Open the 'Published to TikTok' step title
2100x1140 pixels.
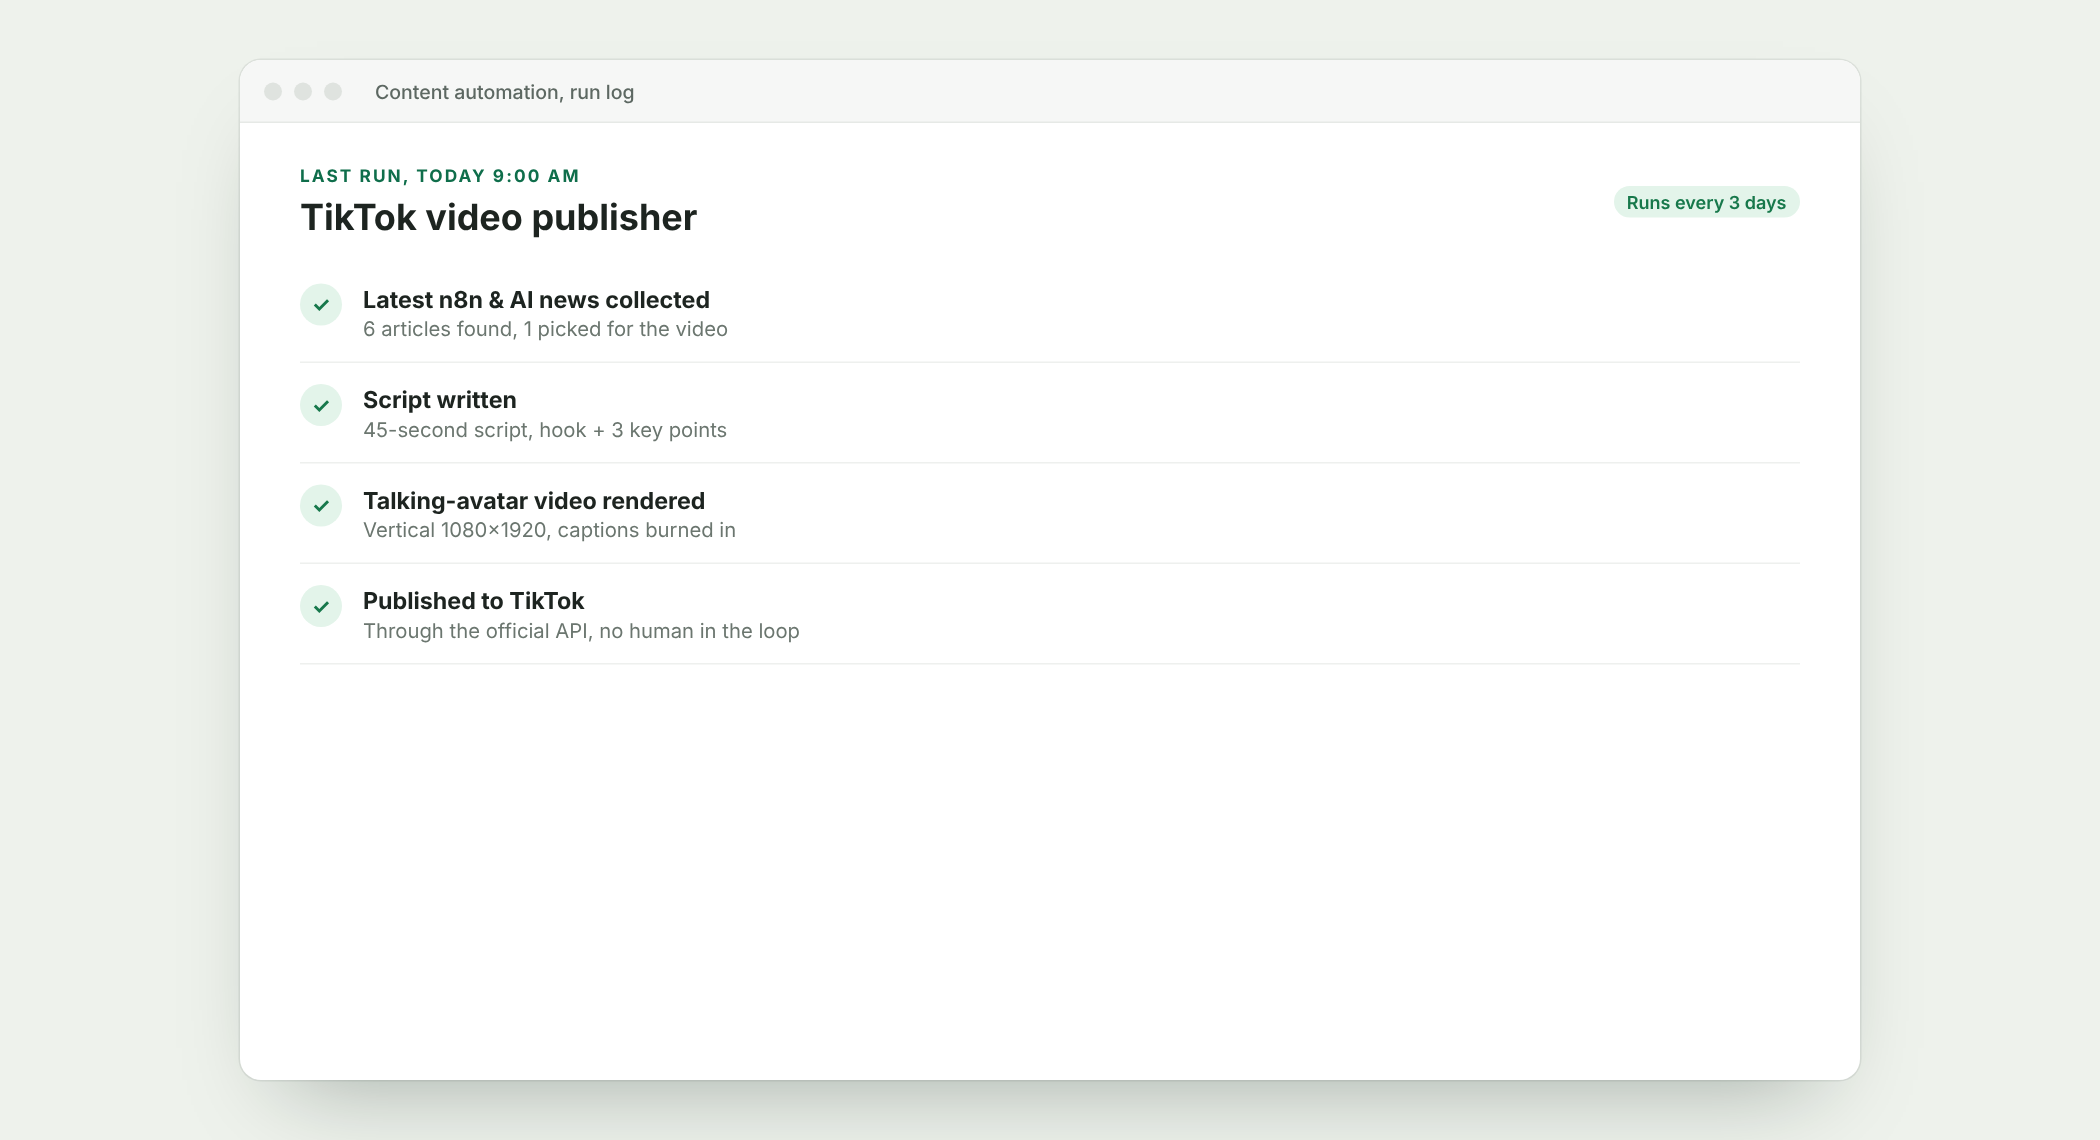(473, 601)
